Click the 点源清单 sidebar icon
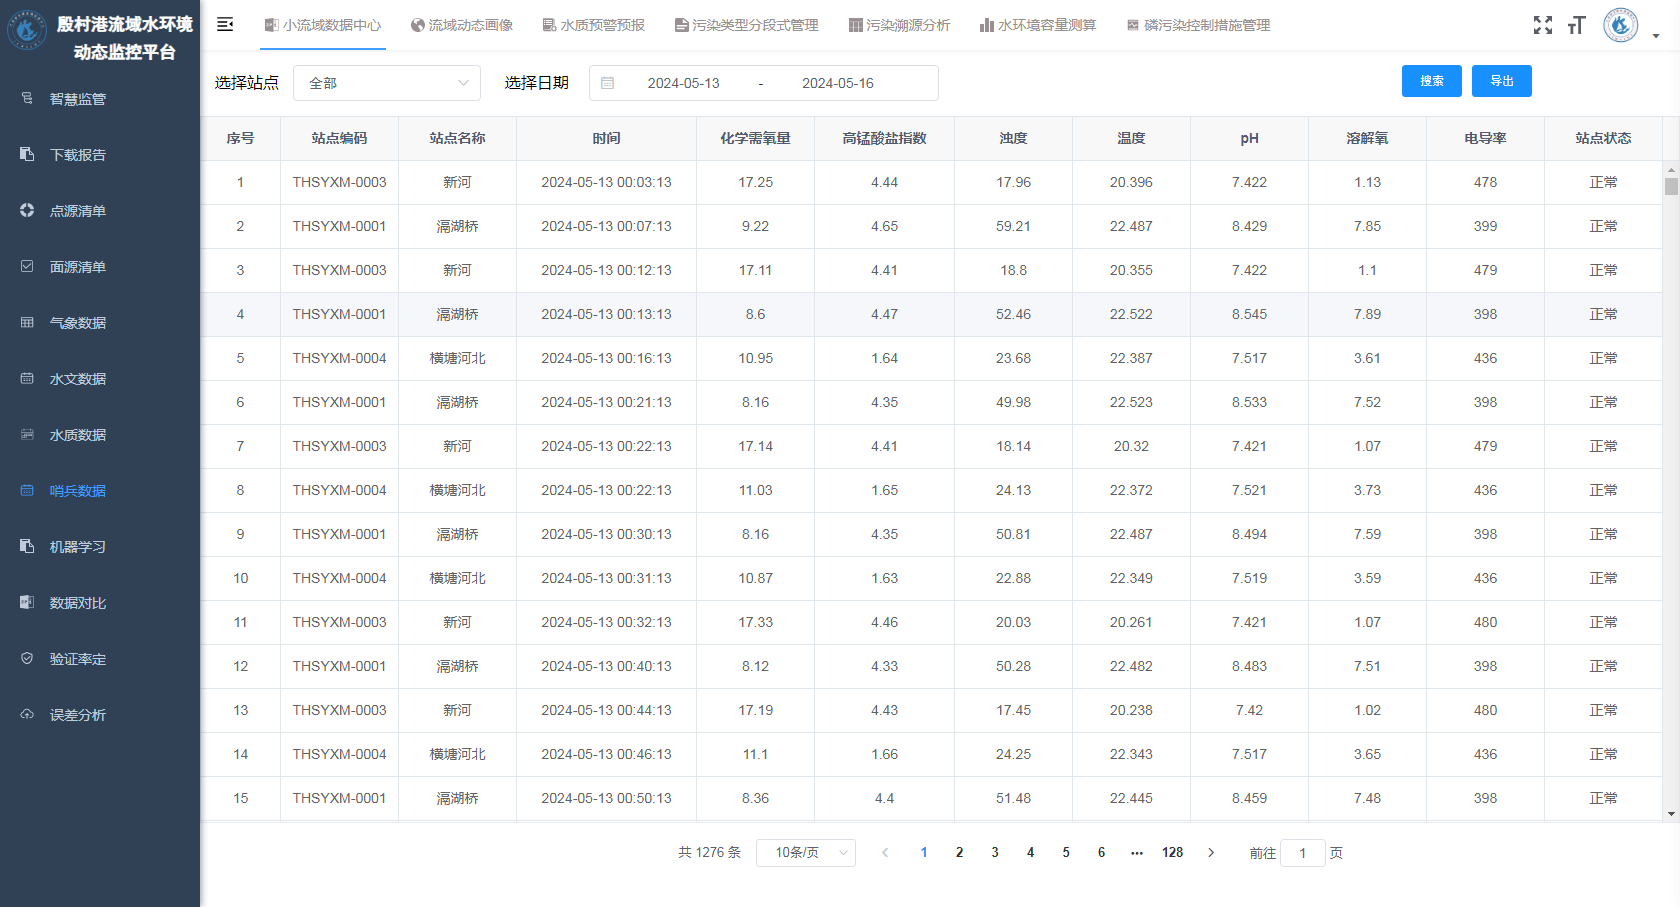This screenshot has height=907, width=1680. tap(27, 210)
